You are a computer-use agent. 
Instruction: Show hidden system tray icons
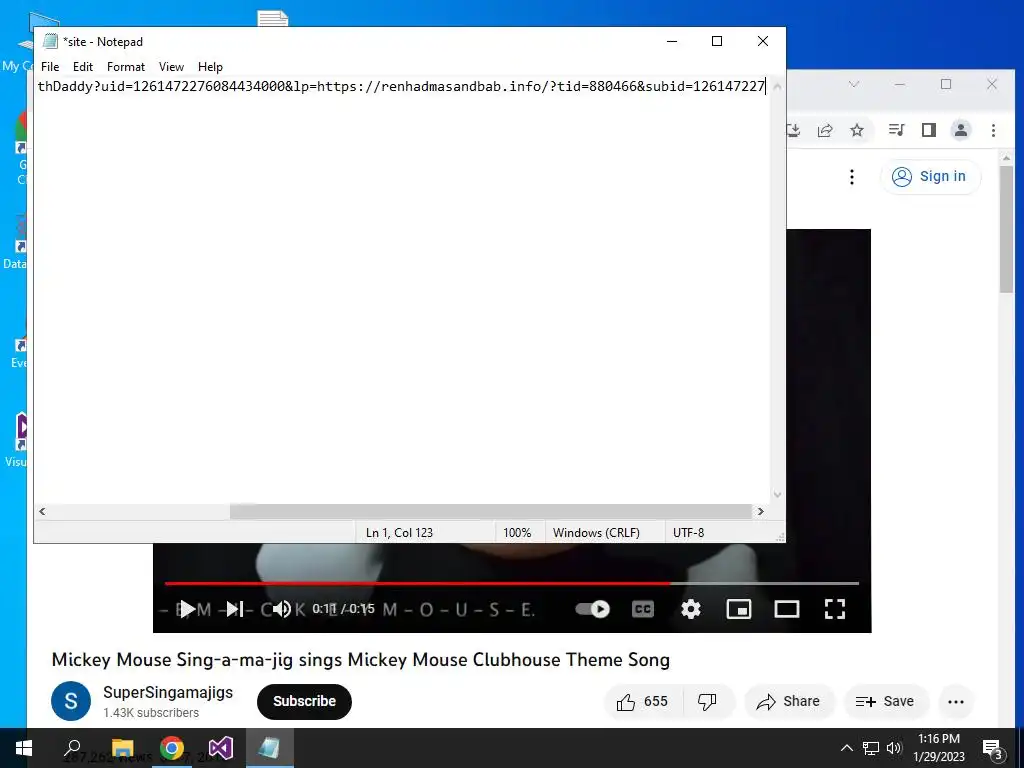(846, 748)
